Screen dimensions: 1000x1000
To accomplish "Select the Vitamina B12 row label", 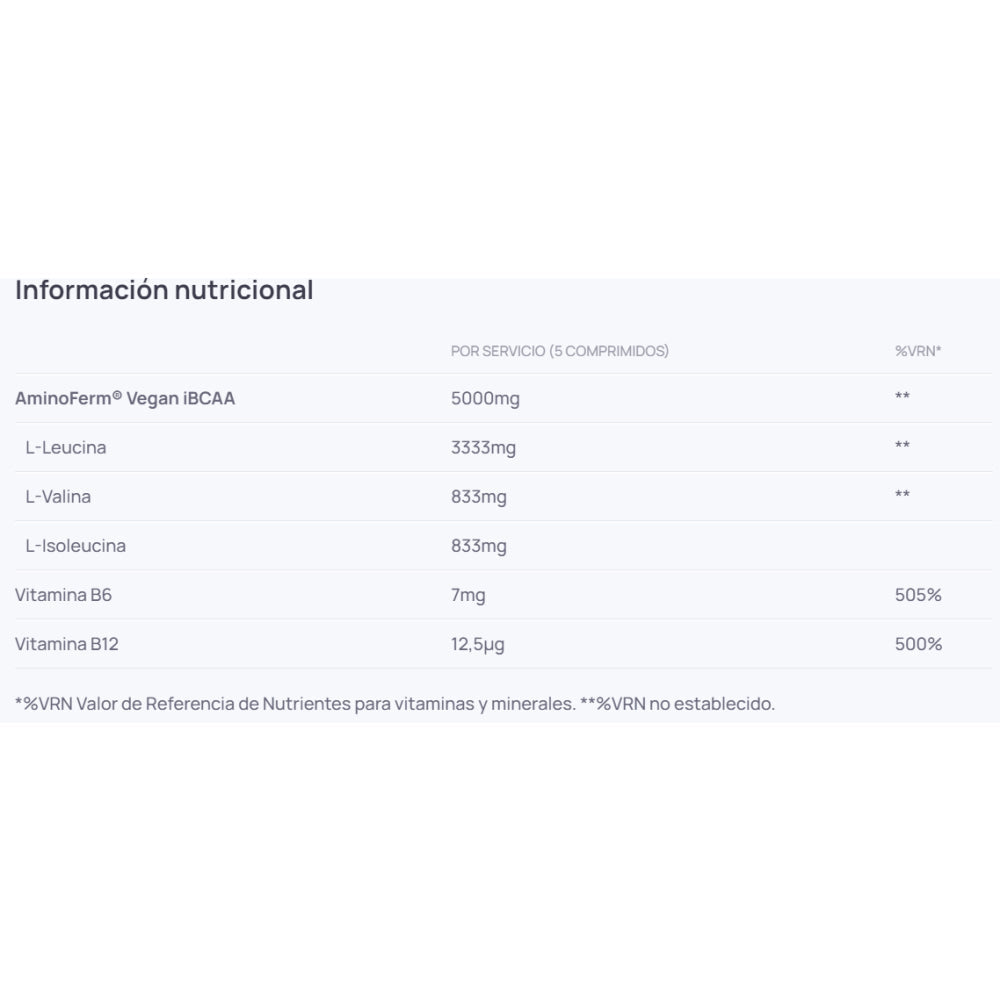I will pos(66,644).
